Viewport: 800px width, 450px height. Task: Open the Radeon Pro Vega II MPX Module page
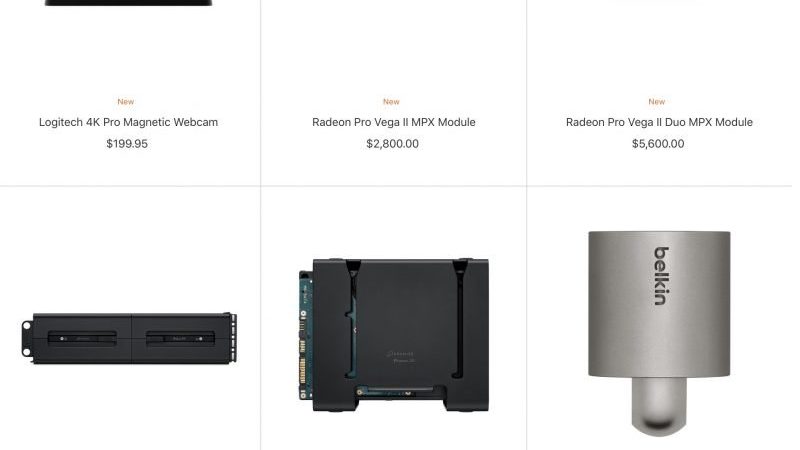click(x=393, y=122)
